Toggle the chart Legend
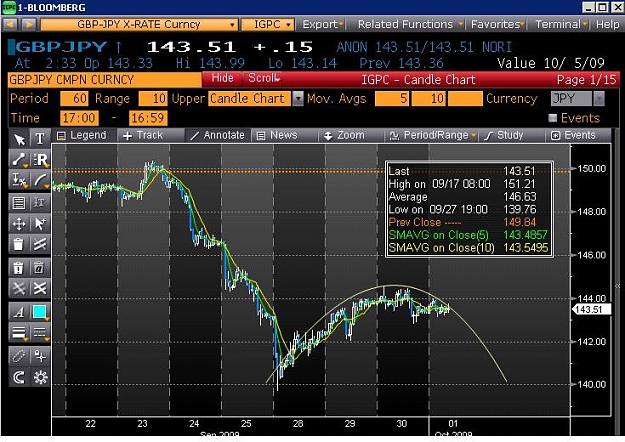 click(82, 136)
